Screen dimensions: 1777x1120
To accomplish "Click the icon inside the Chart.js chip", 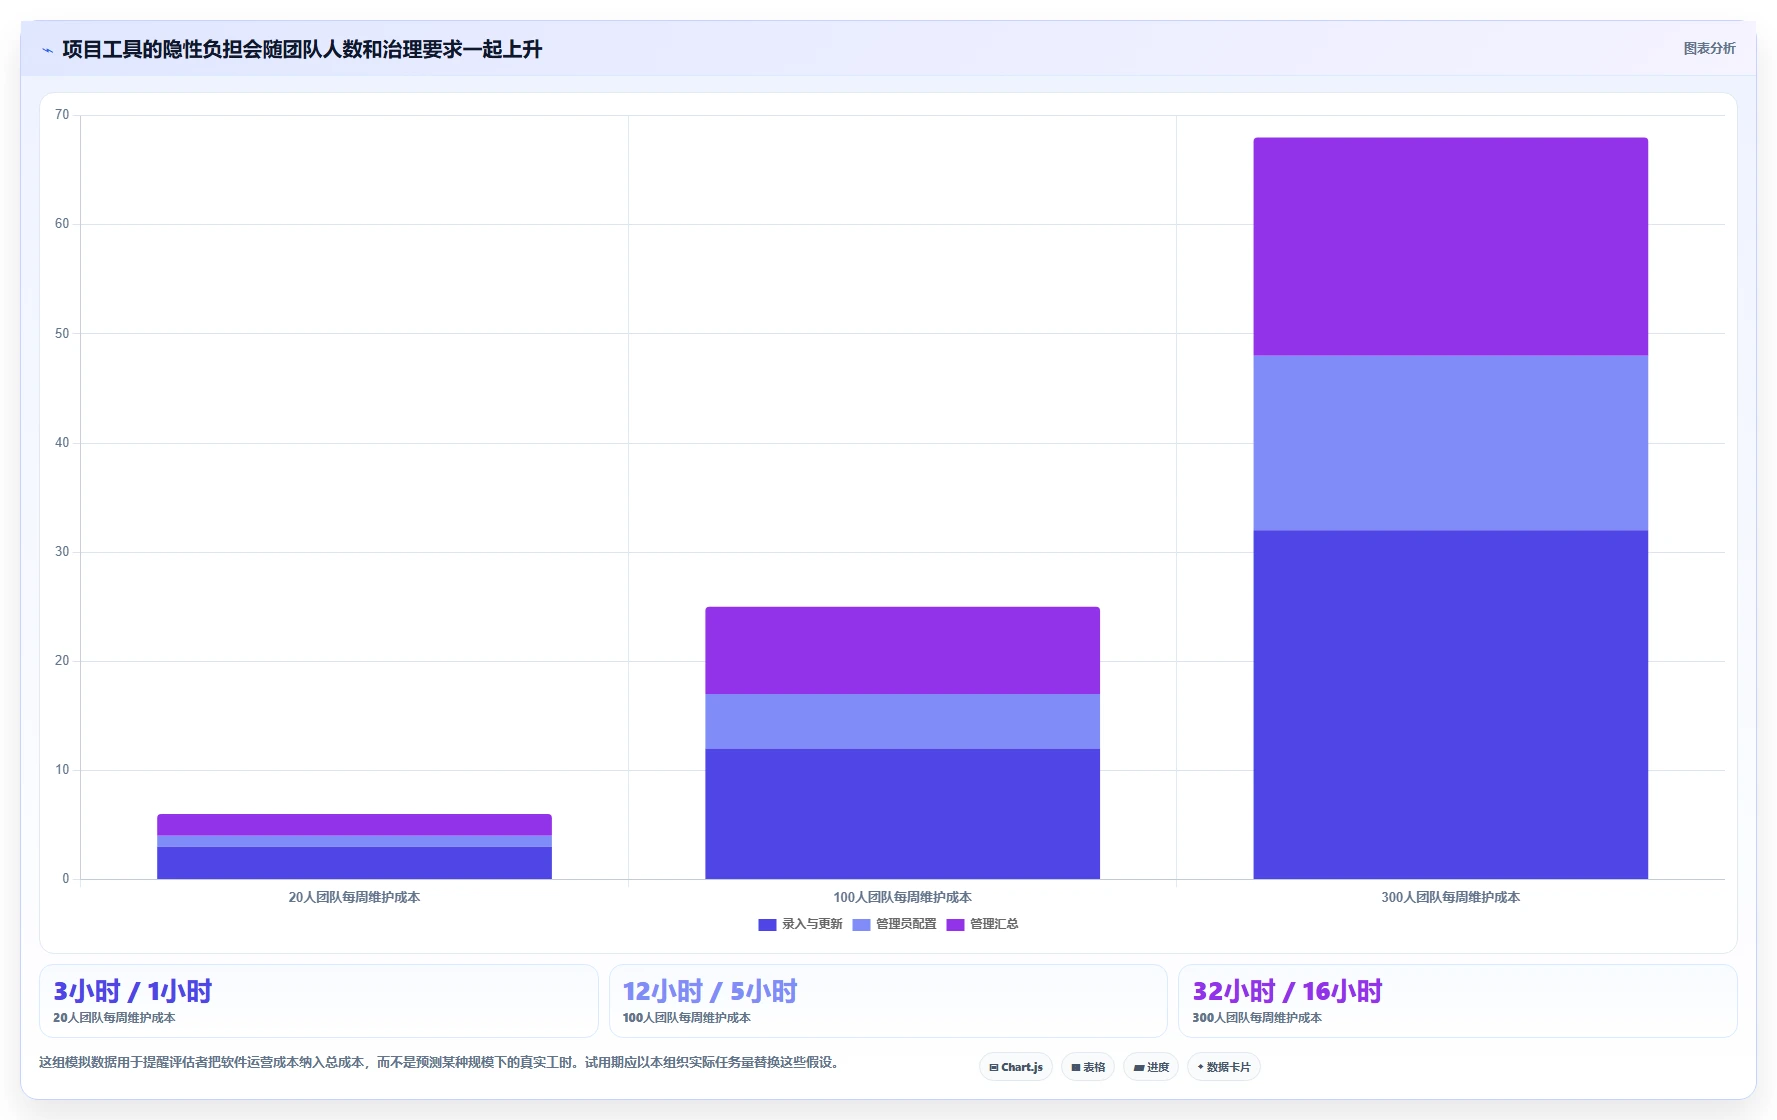I will [993, 1068].
